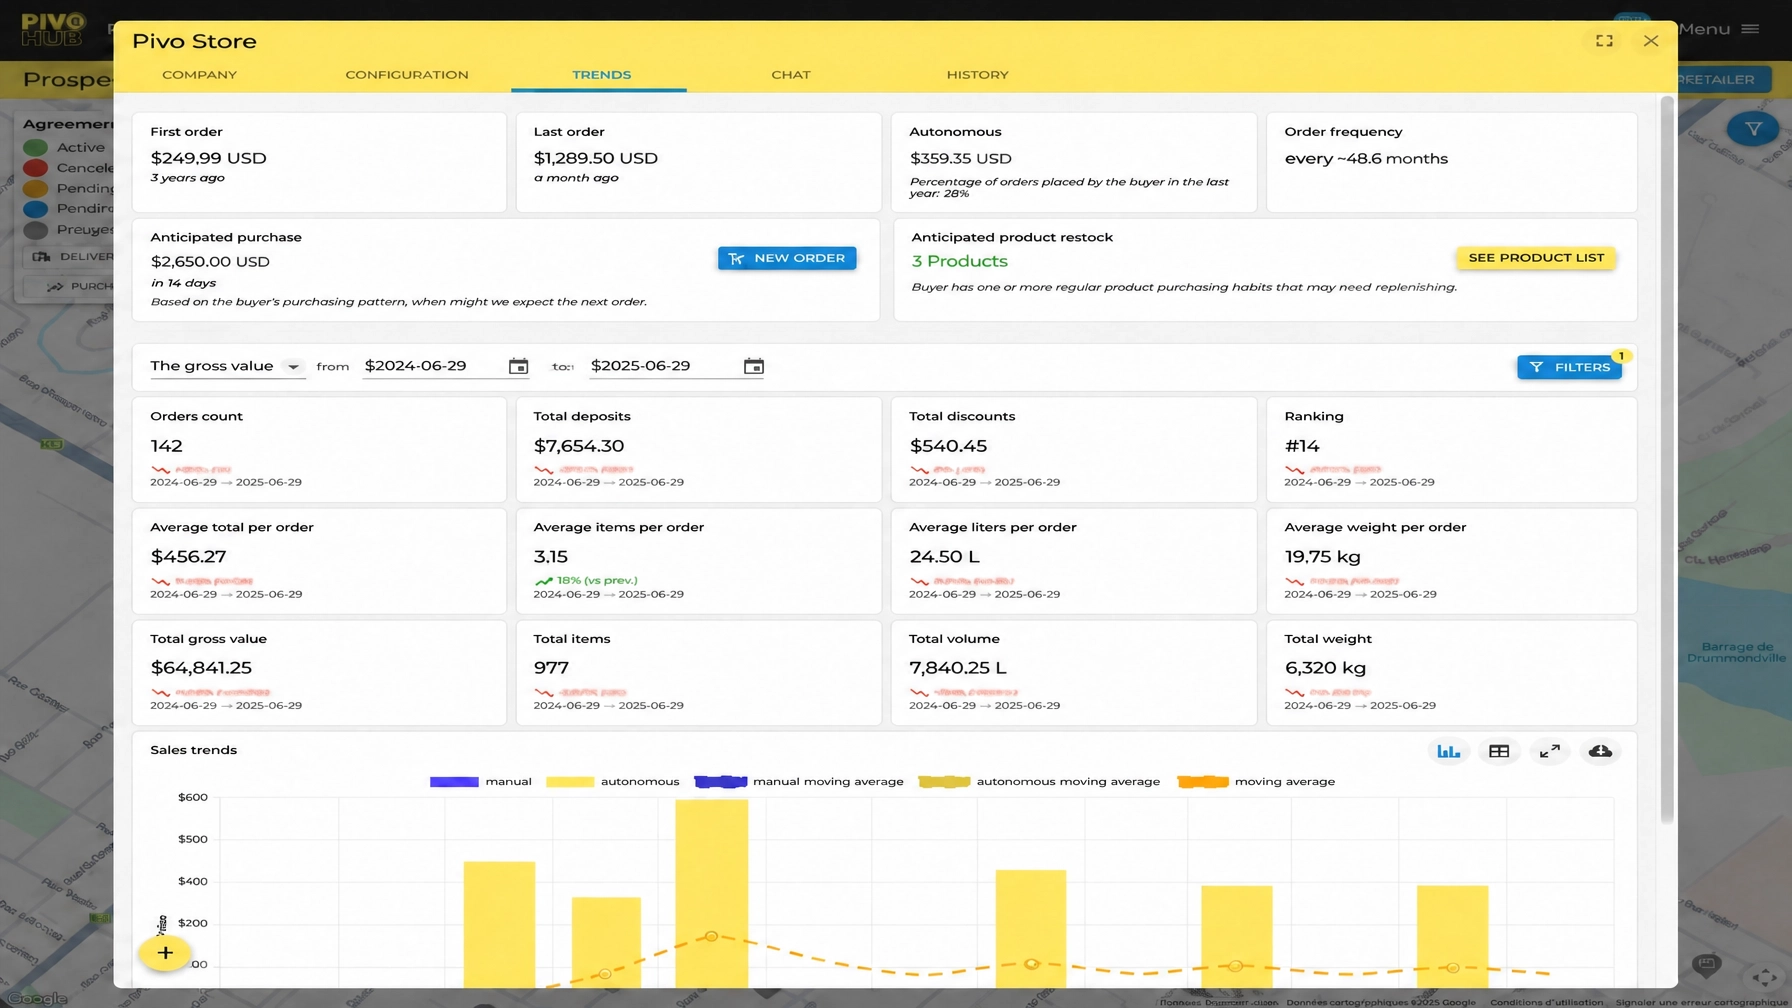Image resolution: width=1792 pixels, height=1008 pixels.
Task: Open the Configuration tab
Action: coord(406,75)
